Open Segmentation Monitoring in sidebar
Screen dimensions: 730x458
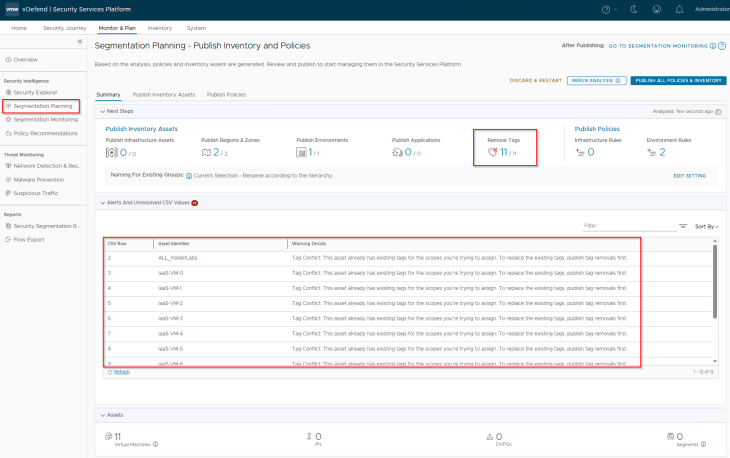[x=45, y=119]
